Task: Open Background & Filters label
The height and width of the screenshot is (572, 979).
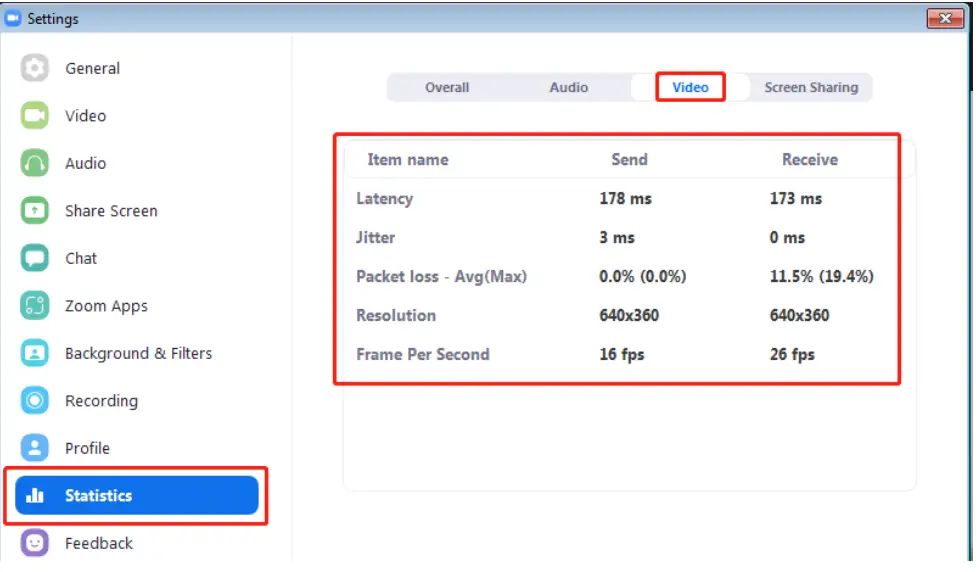Action: point(139,353)
